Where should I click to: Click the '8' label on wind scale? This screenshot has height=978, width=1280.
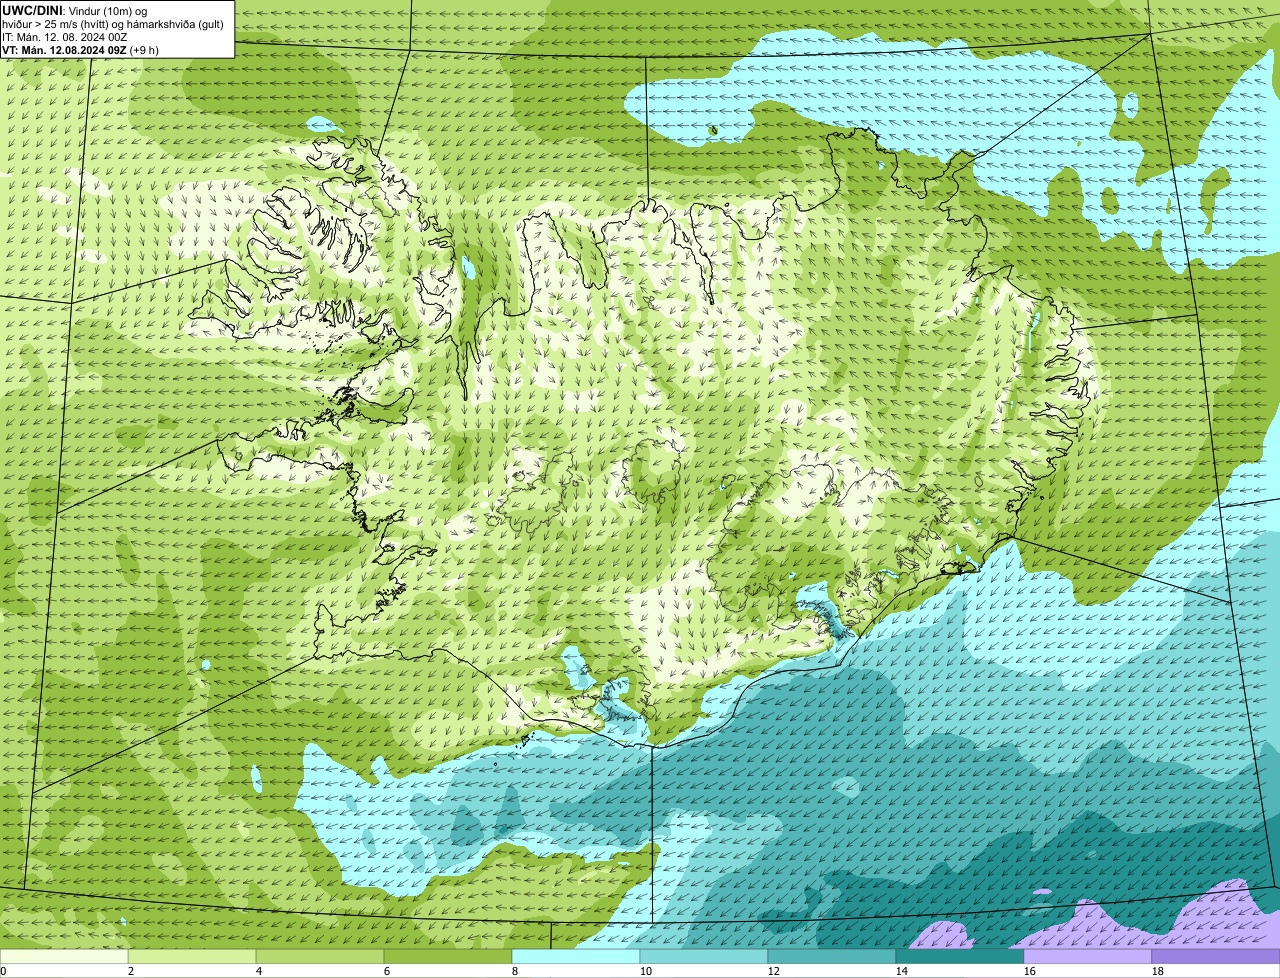pyautogui.click(x=515, y=971)
